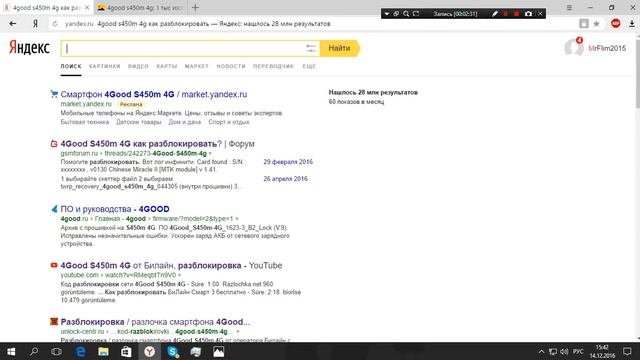Open the browser hamburger menu
The height and width of the screenshot is (360, 640).
569,7
